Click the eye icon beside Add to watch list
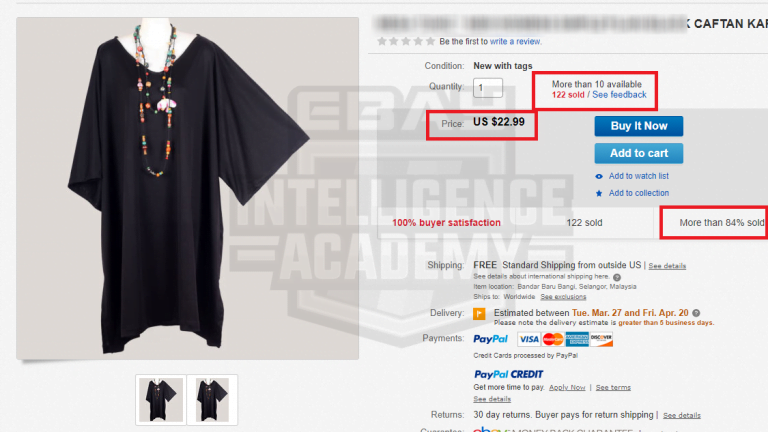Screen dimensions: 768x432 (599, 176)
